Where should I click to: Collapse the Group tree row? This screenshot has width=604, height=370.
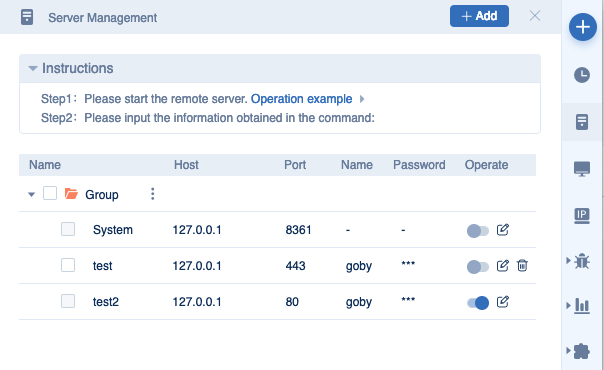(x=32, y=194)
